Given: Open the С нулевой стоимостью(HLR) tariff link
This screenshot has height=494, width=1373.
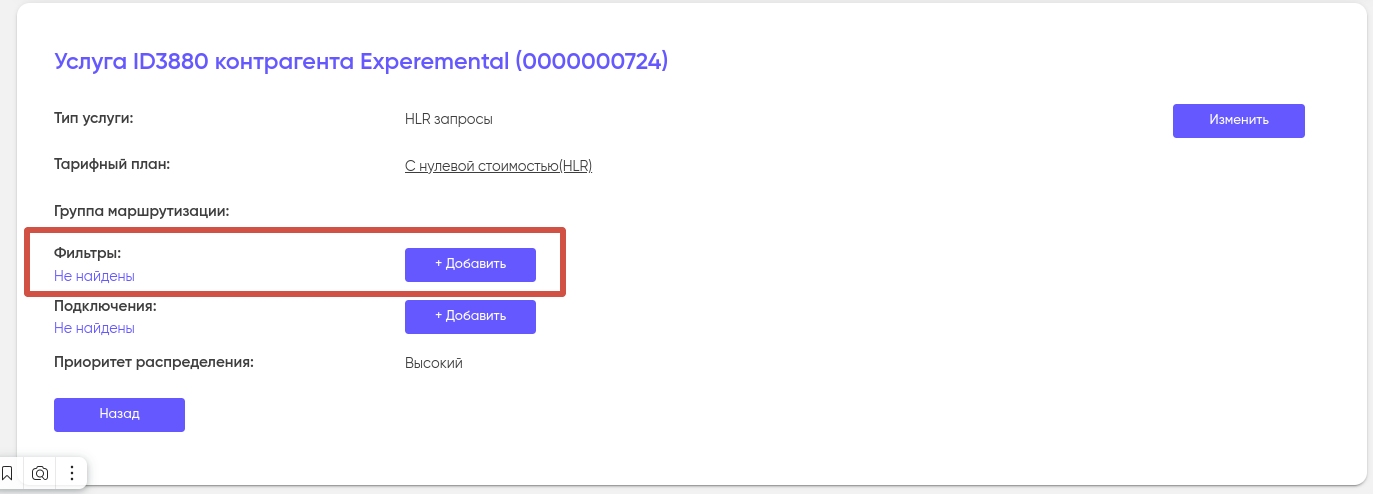Looking at the screenshot, I should point(498,166).
